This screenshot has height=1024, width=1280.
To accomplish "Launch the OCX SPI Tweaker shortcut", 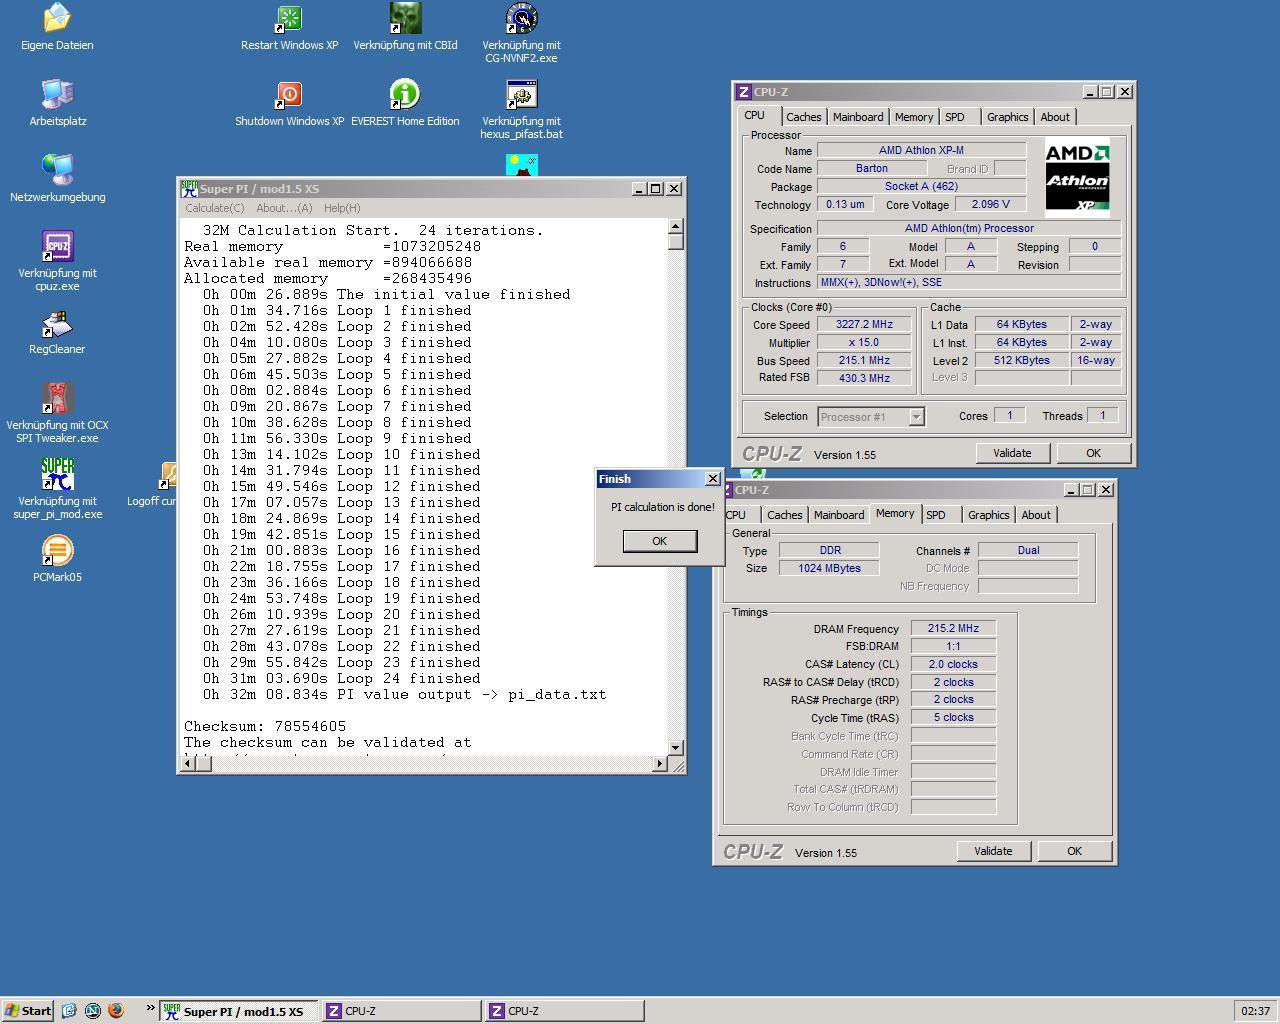I will 57,398.
